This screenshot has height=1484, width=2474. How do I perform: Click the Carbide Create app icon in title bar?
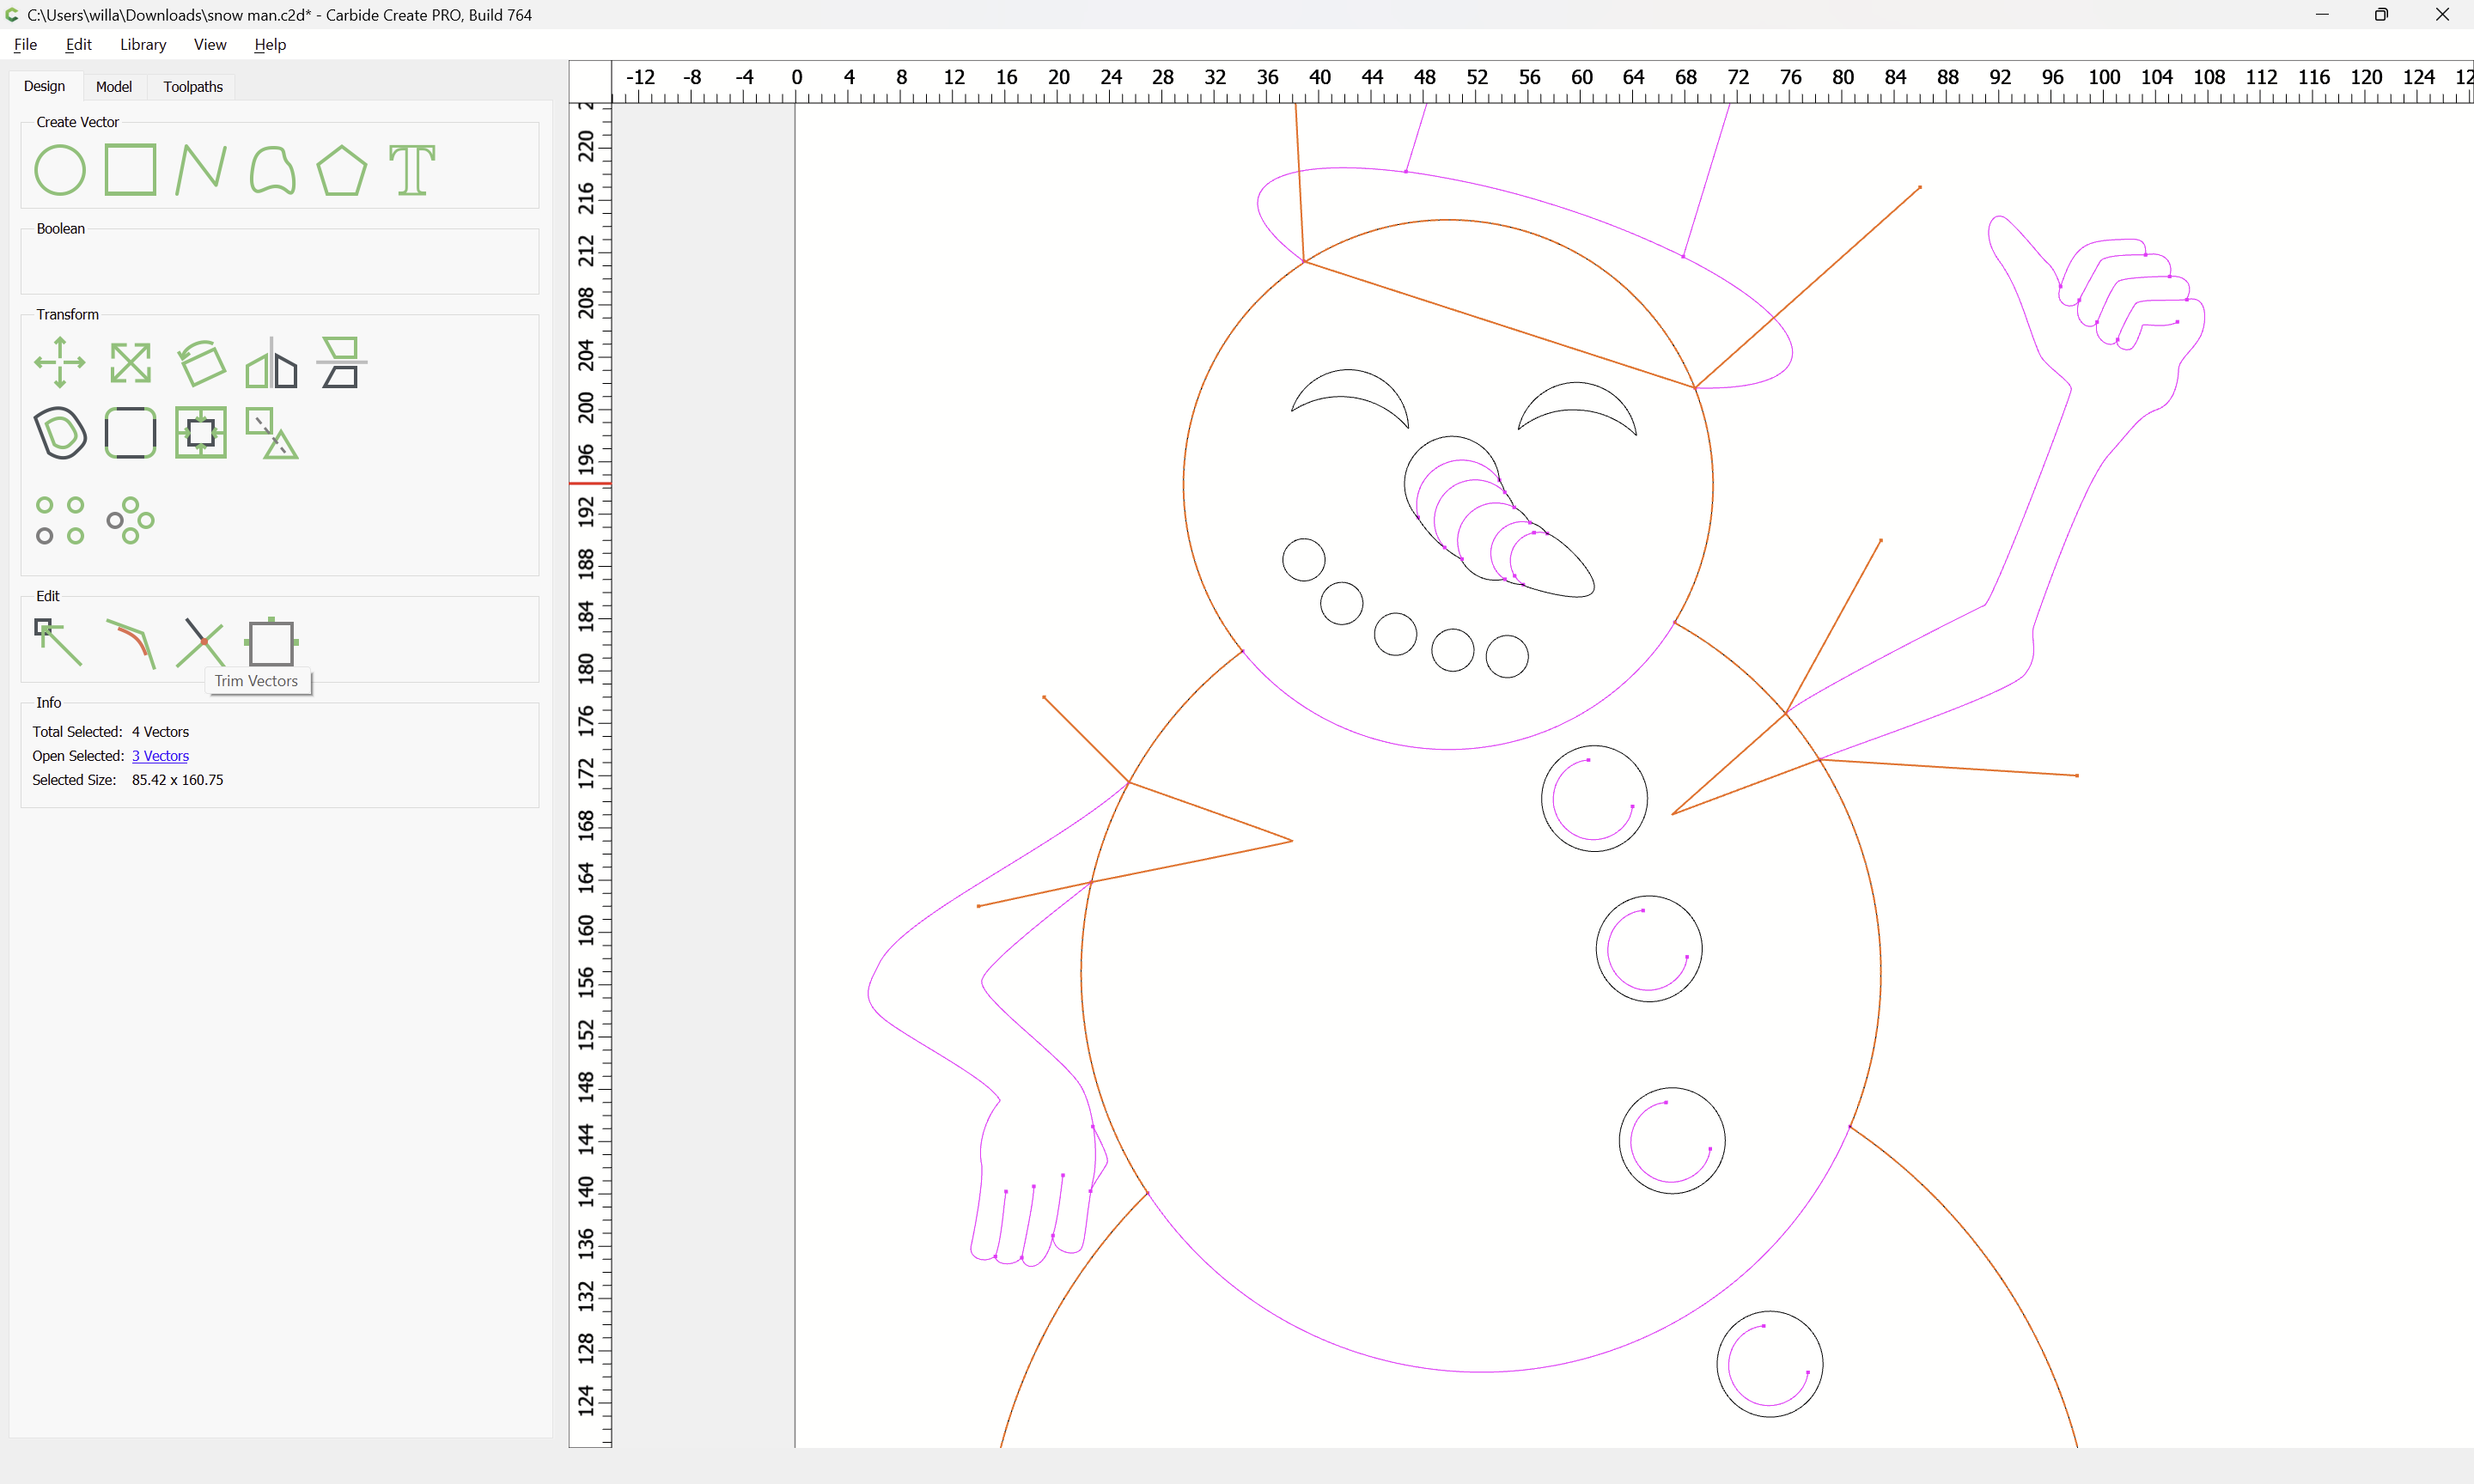[x=12, y=15]
